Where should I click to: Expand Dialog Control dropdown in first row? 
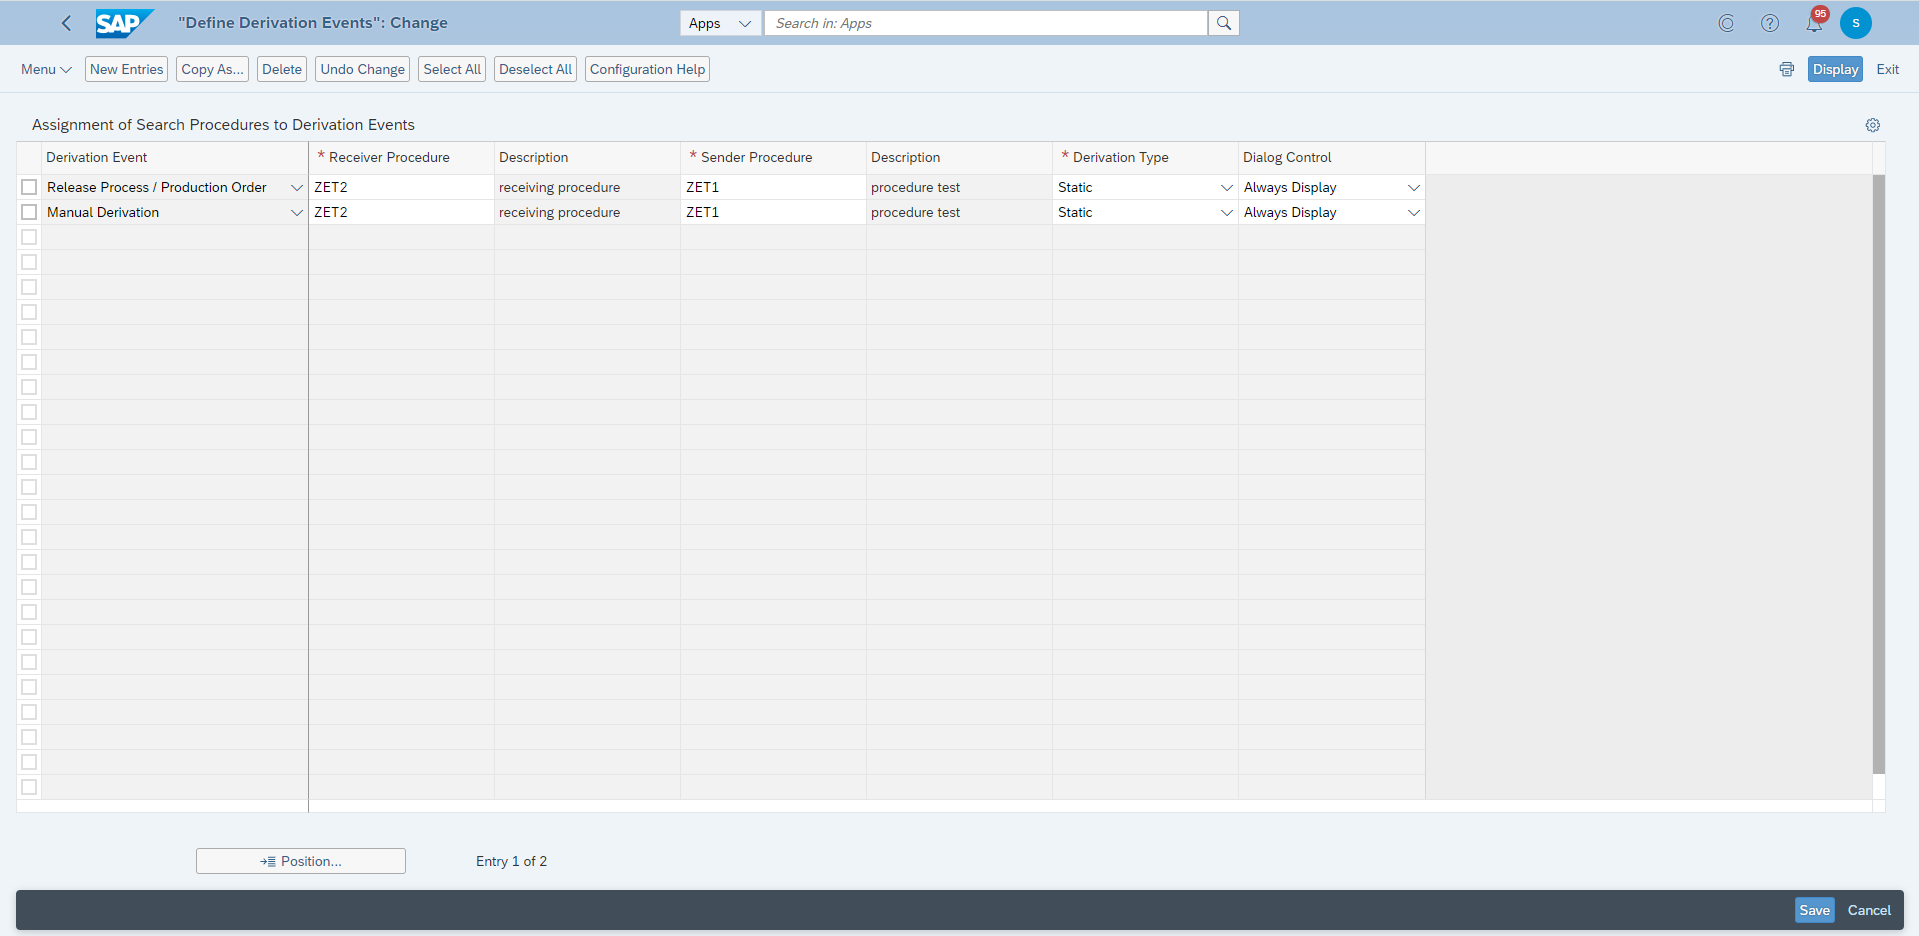[1414, 188]
